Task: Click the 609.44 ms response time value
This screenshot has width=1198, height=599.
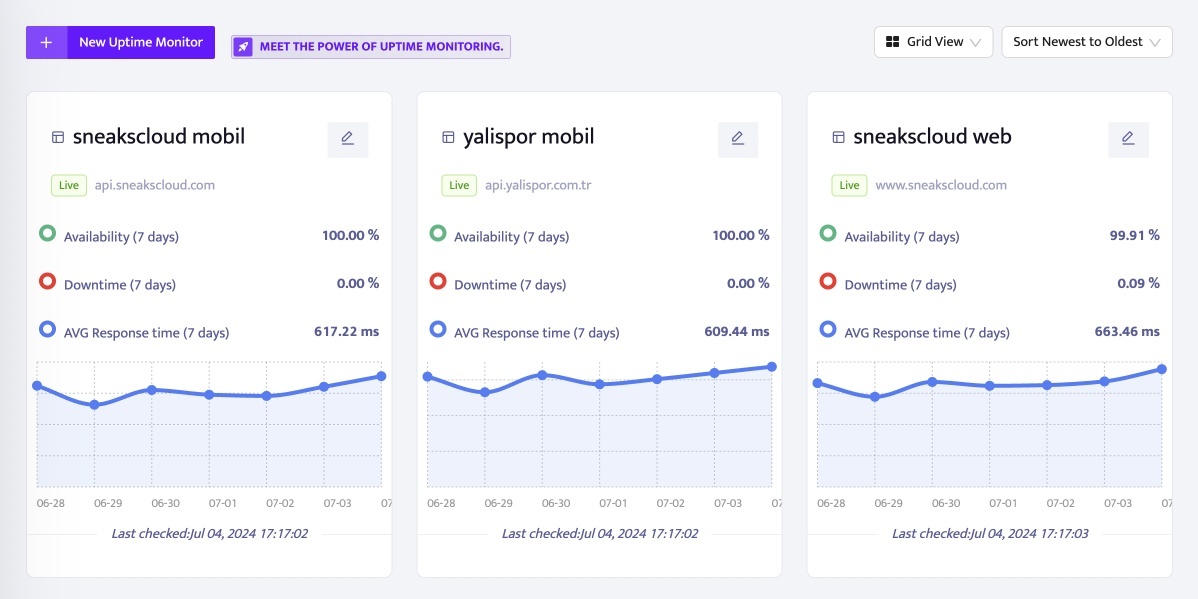Action: [x=737, y=332]
